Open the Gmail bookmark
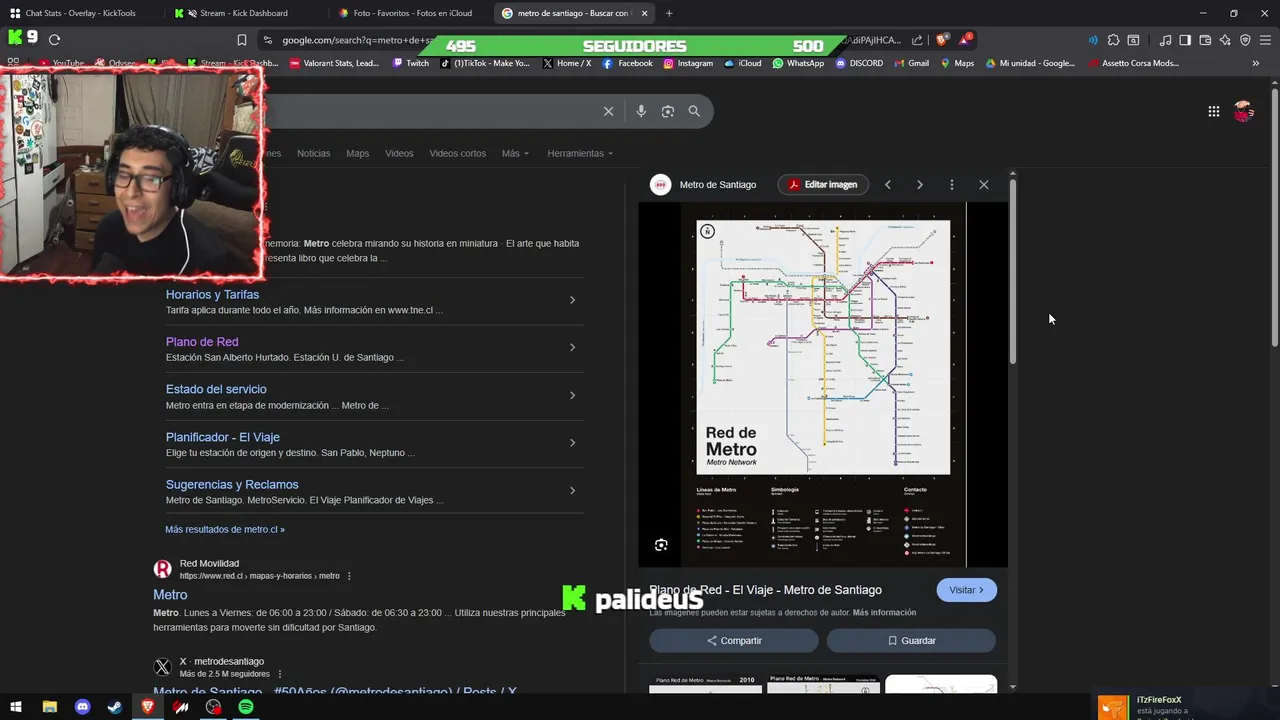 (x=910, y=63)
